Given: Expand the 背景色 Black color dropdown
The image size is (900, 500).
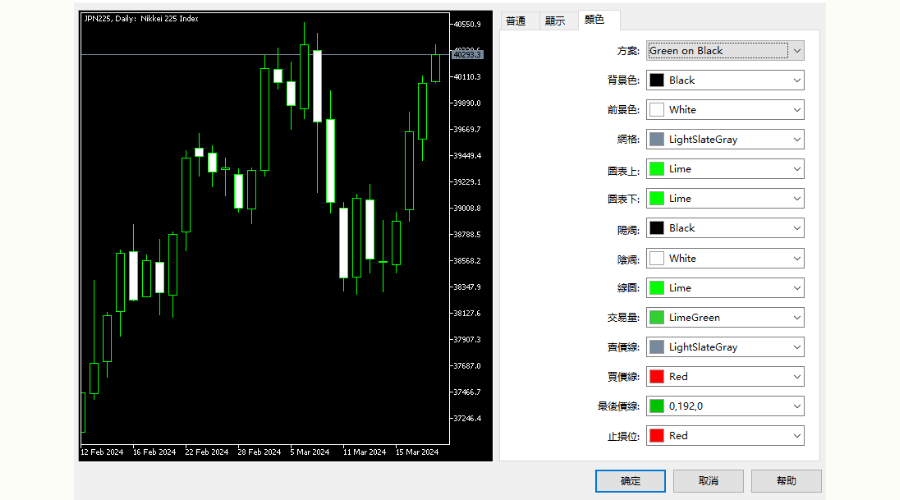Looking at the screenshot, I should (725, 80).
